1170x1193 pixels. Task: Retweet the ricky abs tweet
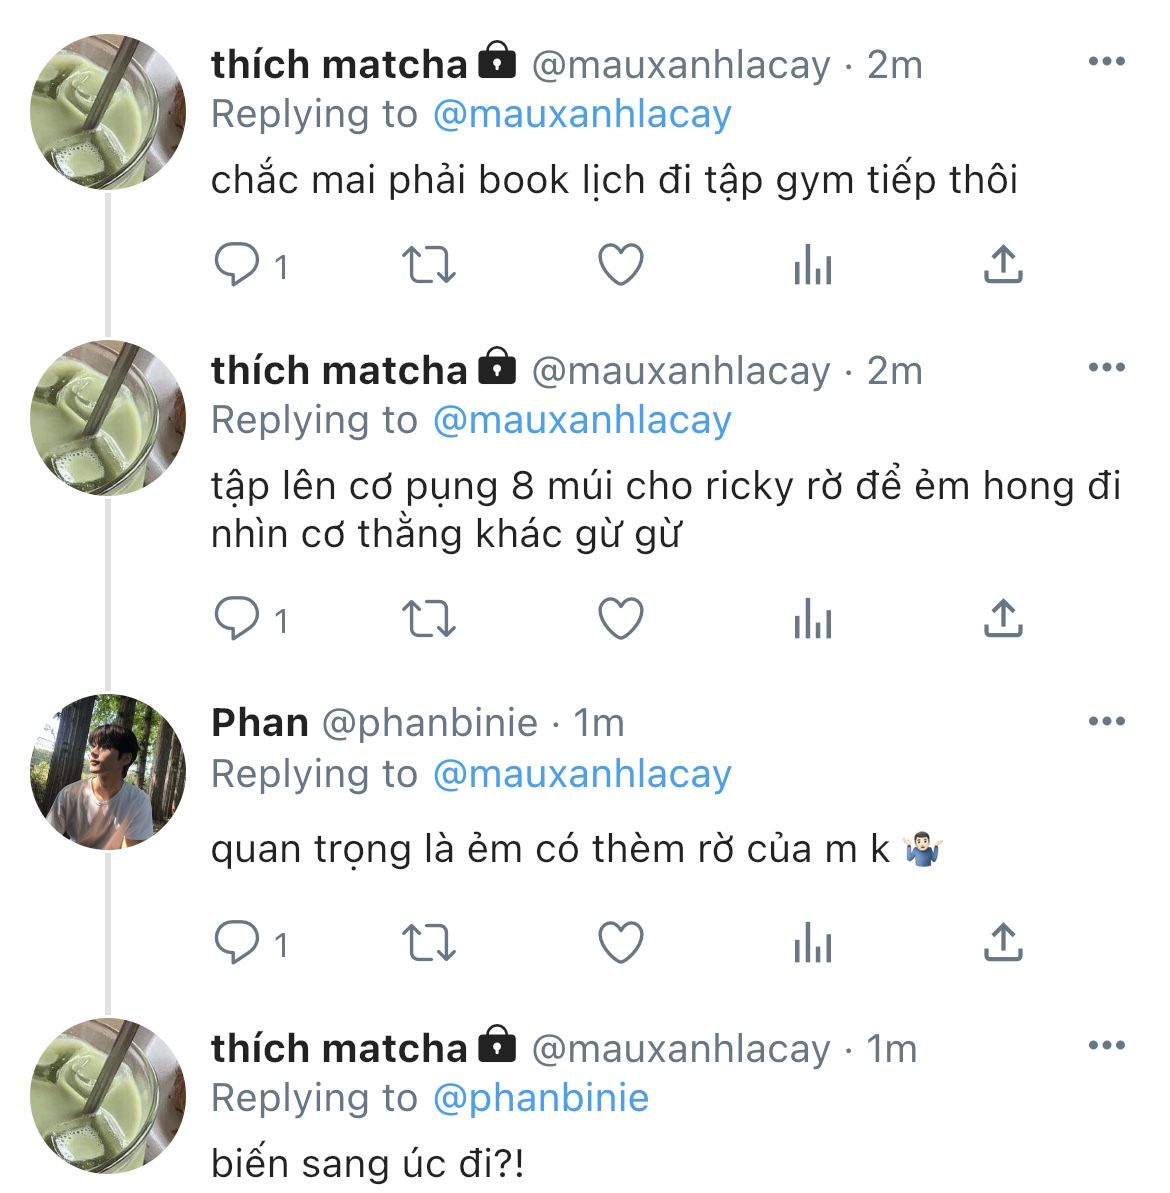(428, 619)
